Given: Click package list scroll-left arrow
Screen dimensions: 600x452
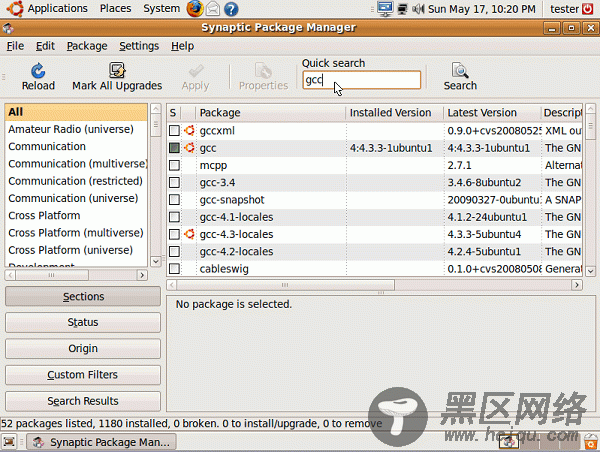Looking at the screenshot, I should (x=171, y=285).
